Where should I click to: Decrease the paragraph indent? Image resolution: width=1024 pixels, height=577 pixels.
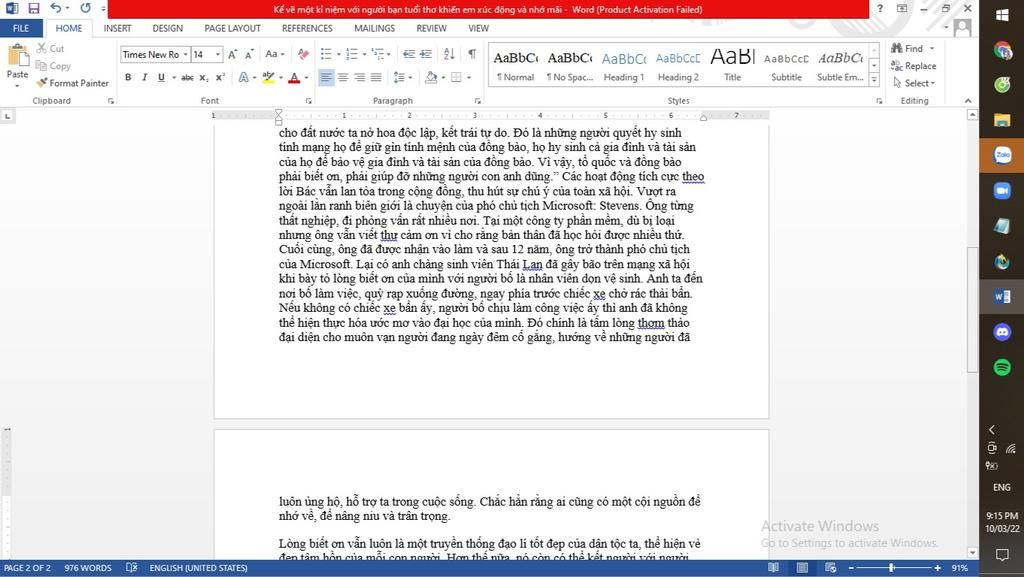point(409,54)
